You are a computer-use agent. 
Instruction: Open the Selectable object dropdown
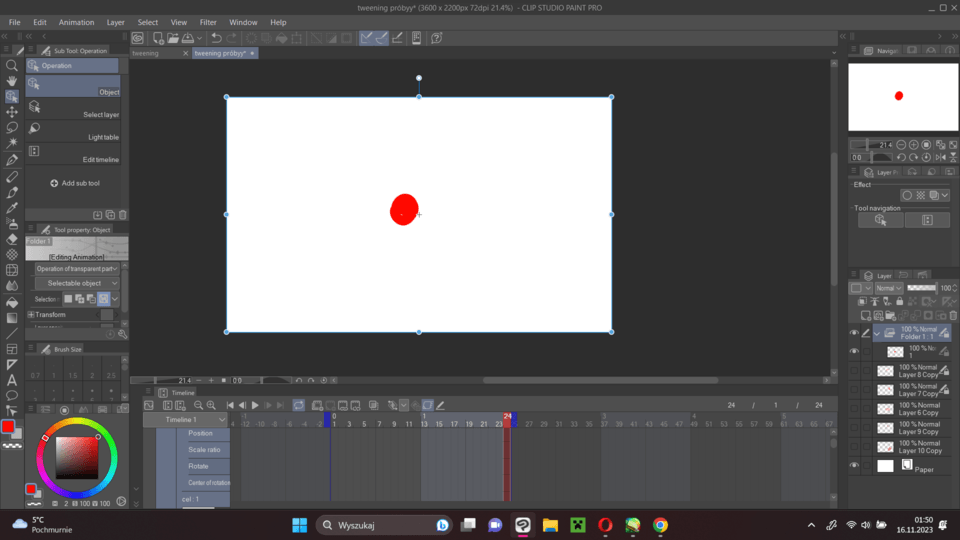pyautogui.click(x=77, y=283)
